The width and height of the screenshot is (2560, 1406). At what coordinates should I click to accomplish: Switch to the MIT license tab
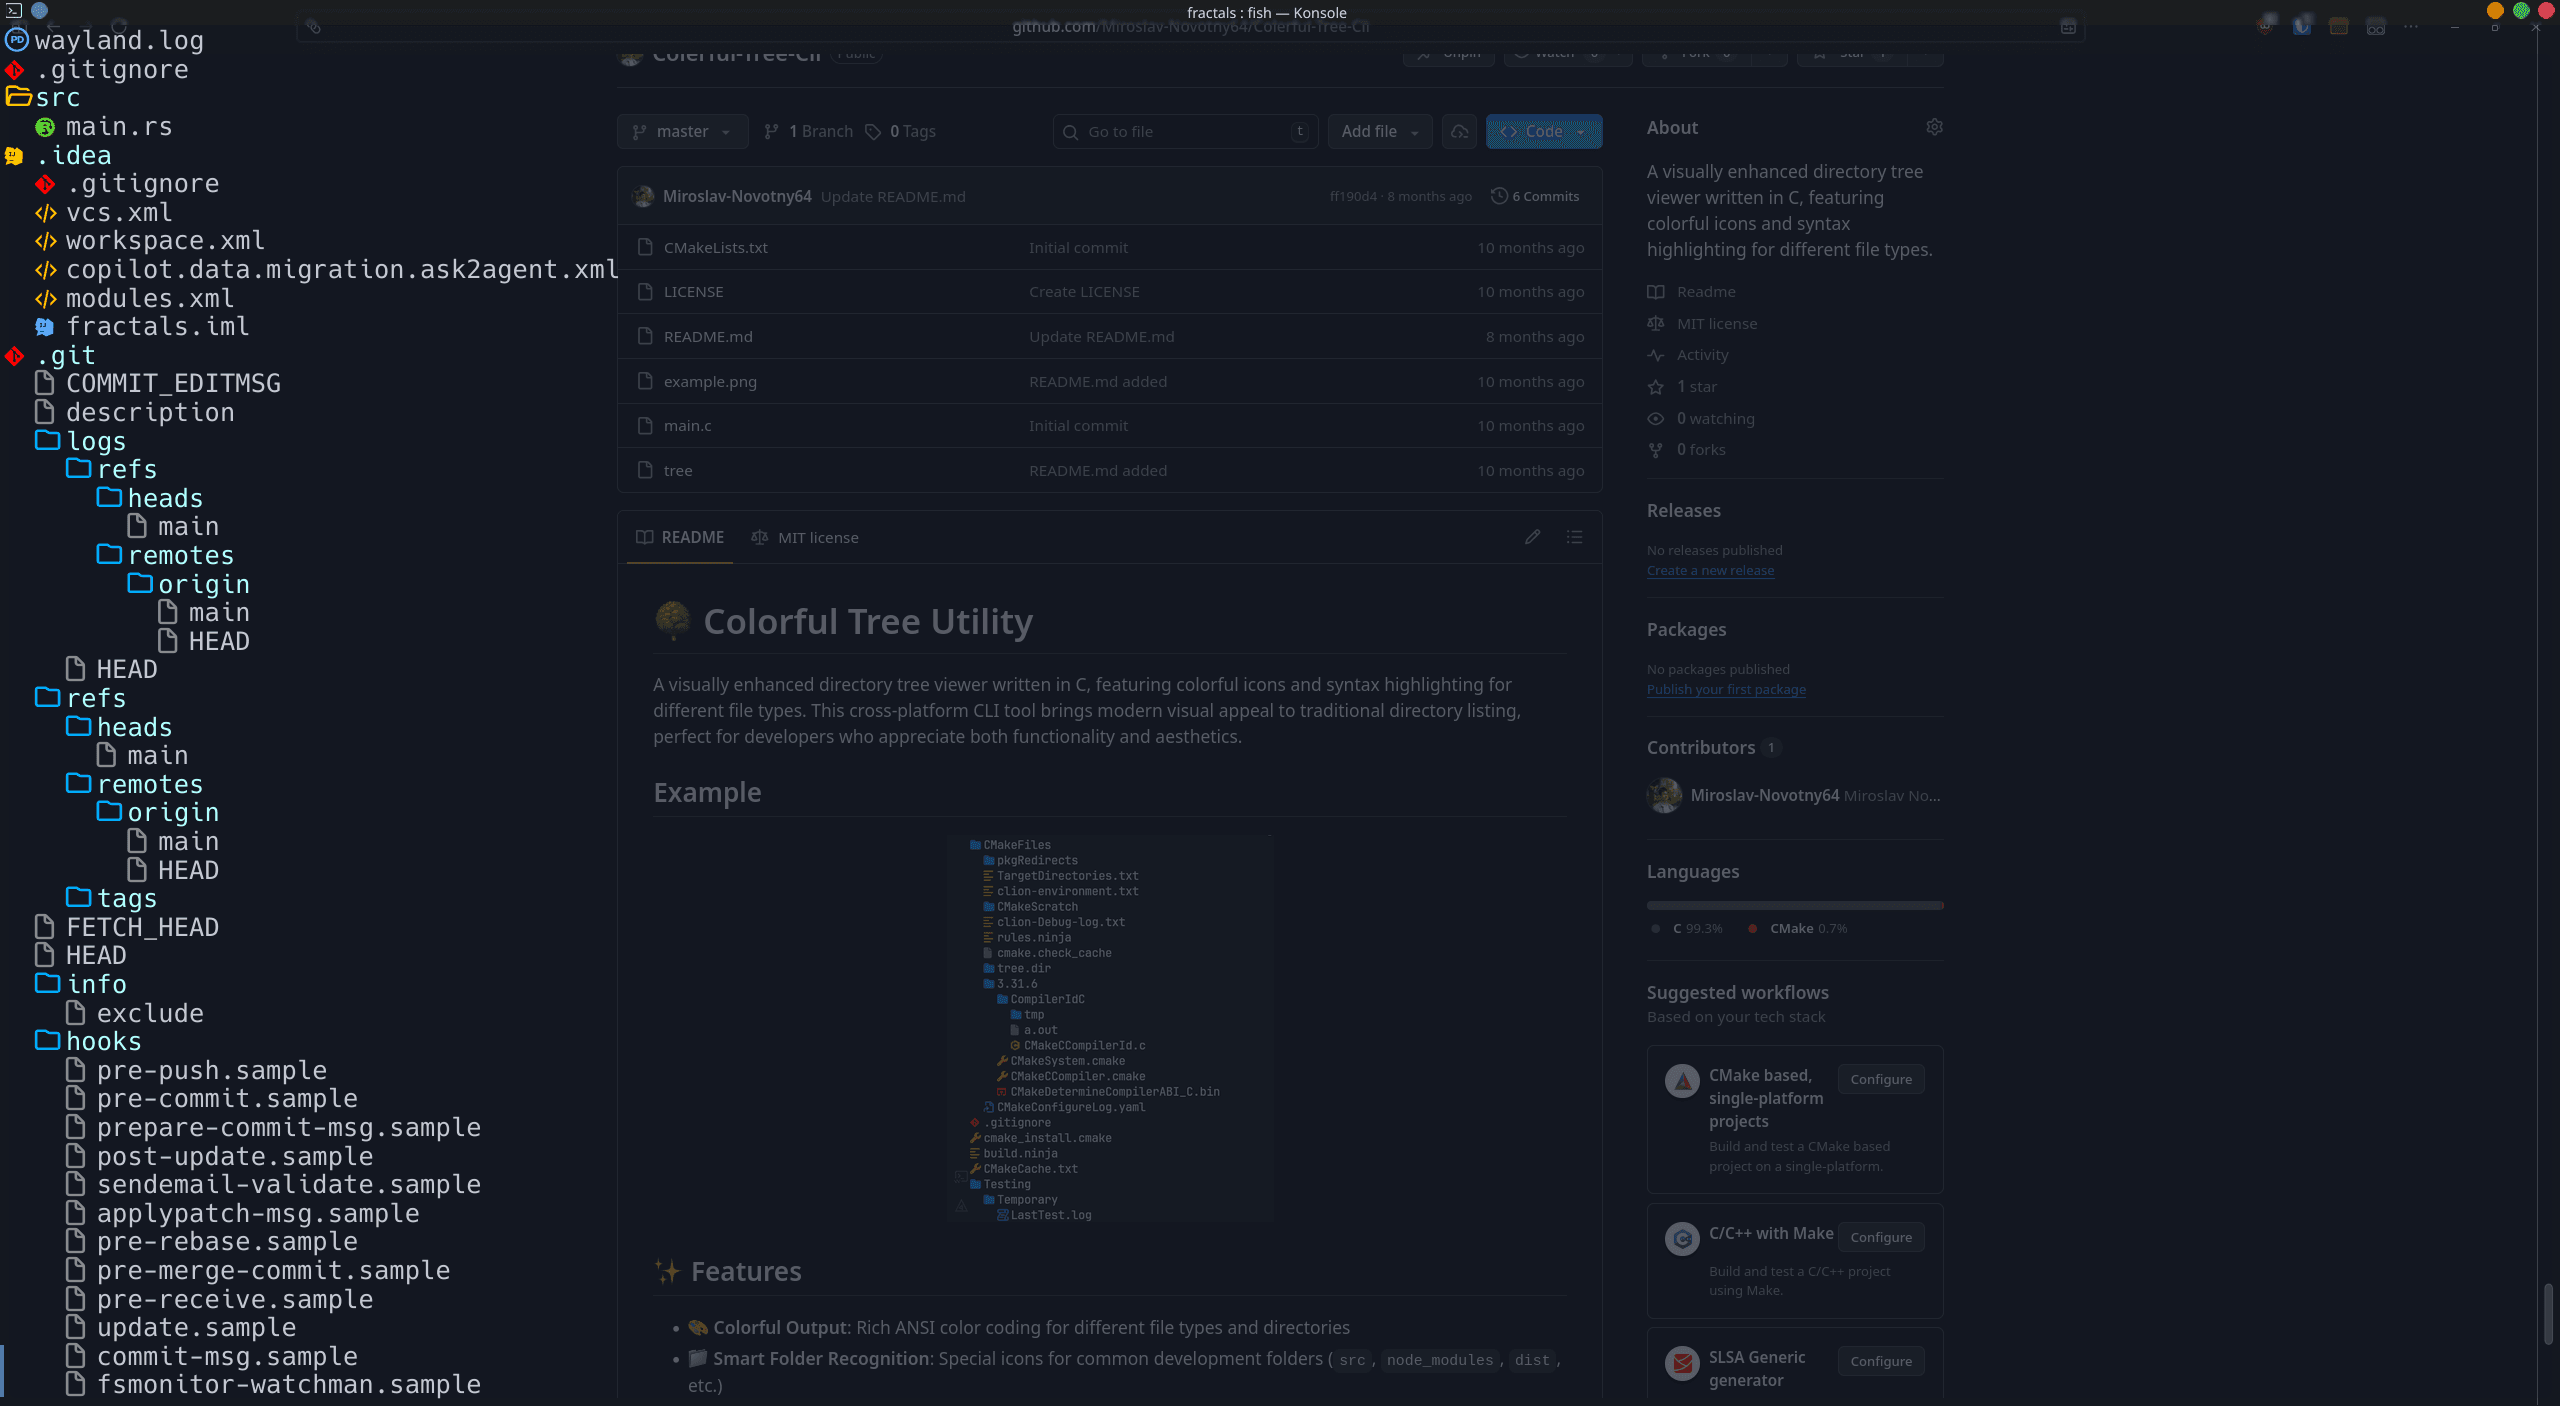pos(804,537)
